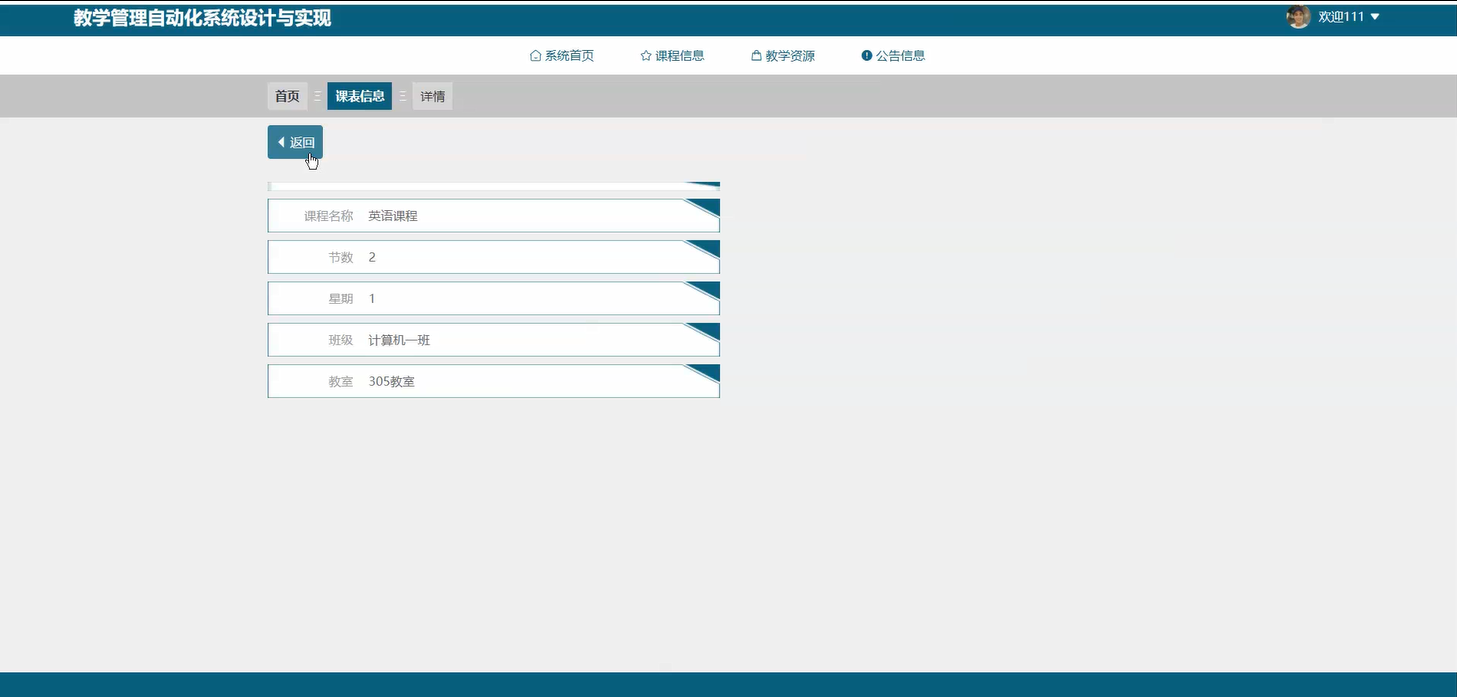Click the user avatar picture

1298,16
